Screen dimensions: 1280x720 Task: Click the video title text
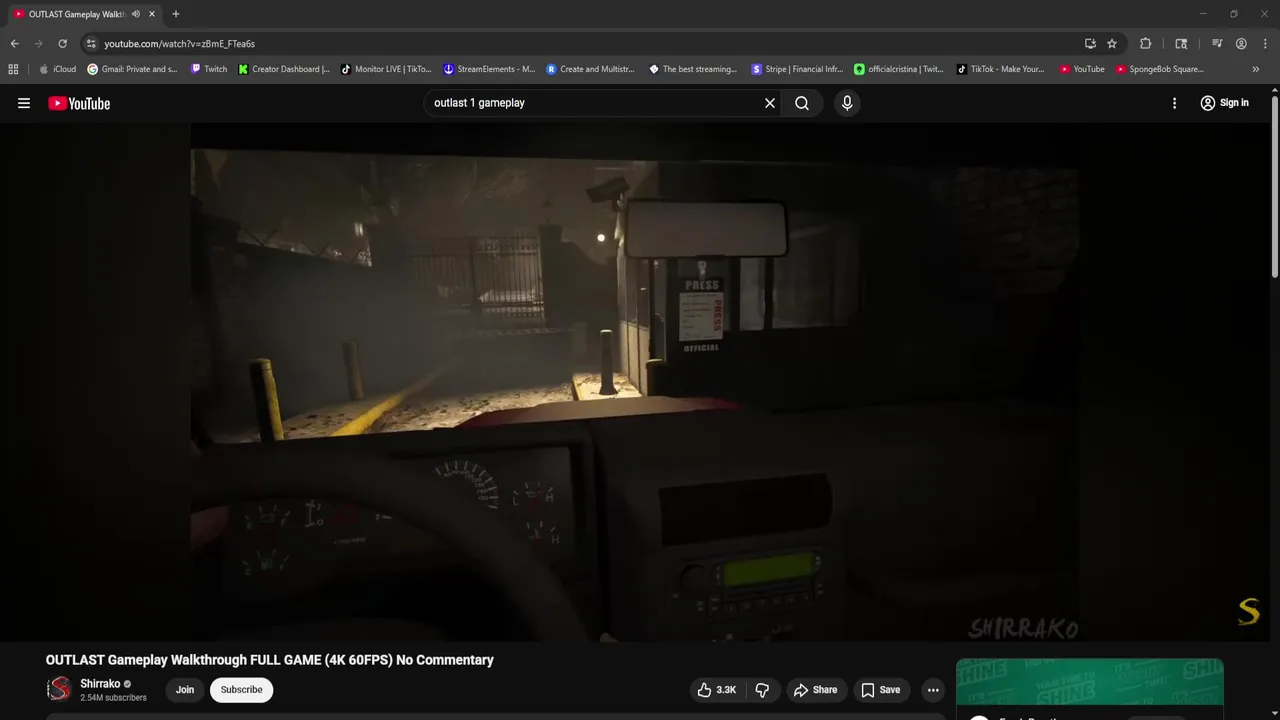pos(270,660)
